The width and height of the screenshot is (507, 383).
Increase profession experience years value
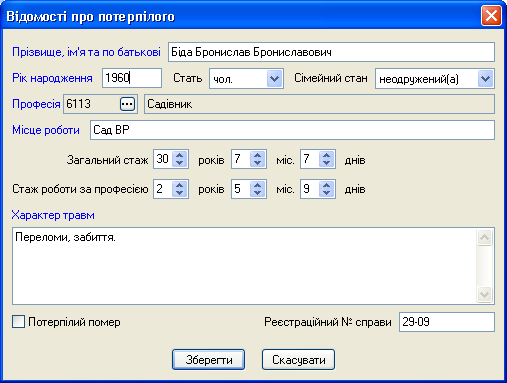coord(180,185)
